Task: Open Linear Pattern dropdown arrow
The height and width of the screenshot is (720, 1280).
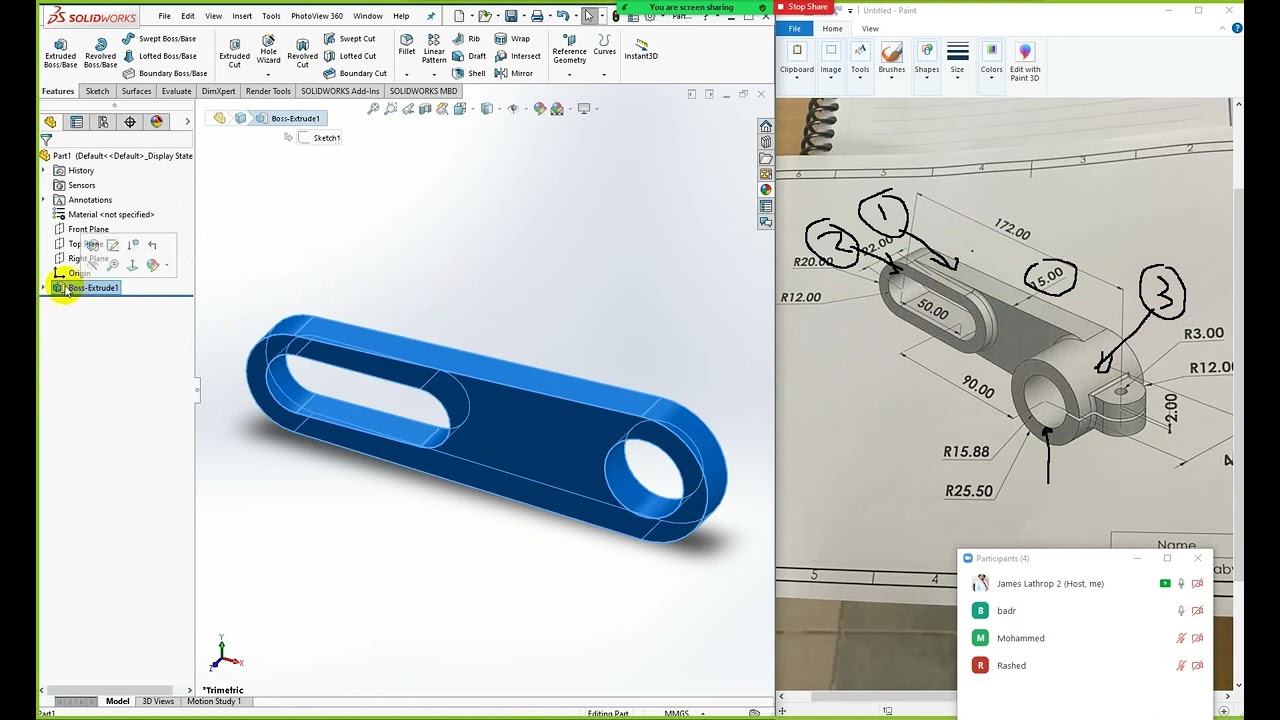Action: [434, 74]
